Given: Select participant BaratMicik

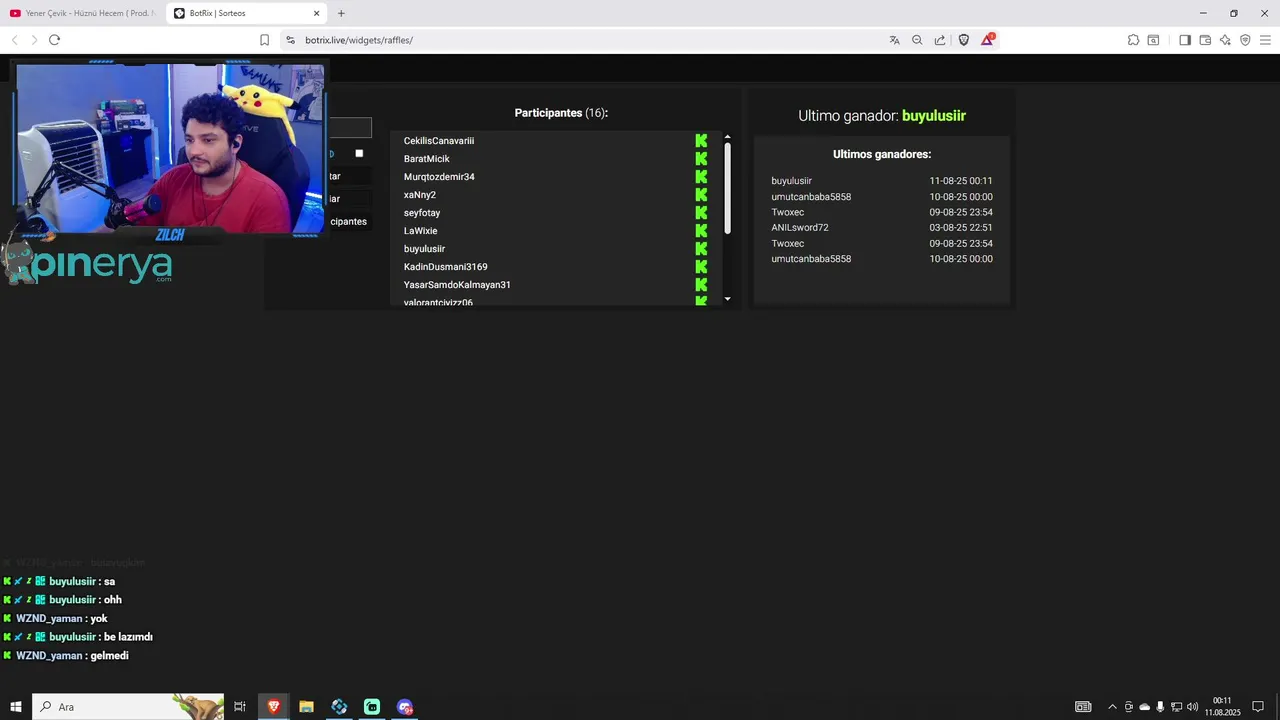Looking at the screenshot, I should pyautogui.click(x=427, y=159).
